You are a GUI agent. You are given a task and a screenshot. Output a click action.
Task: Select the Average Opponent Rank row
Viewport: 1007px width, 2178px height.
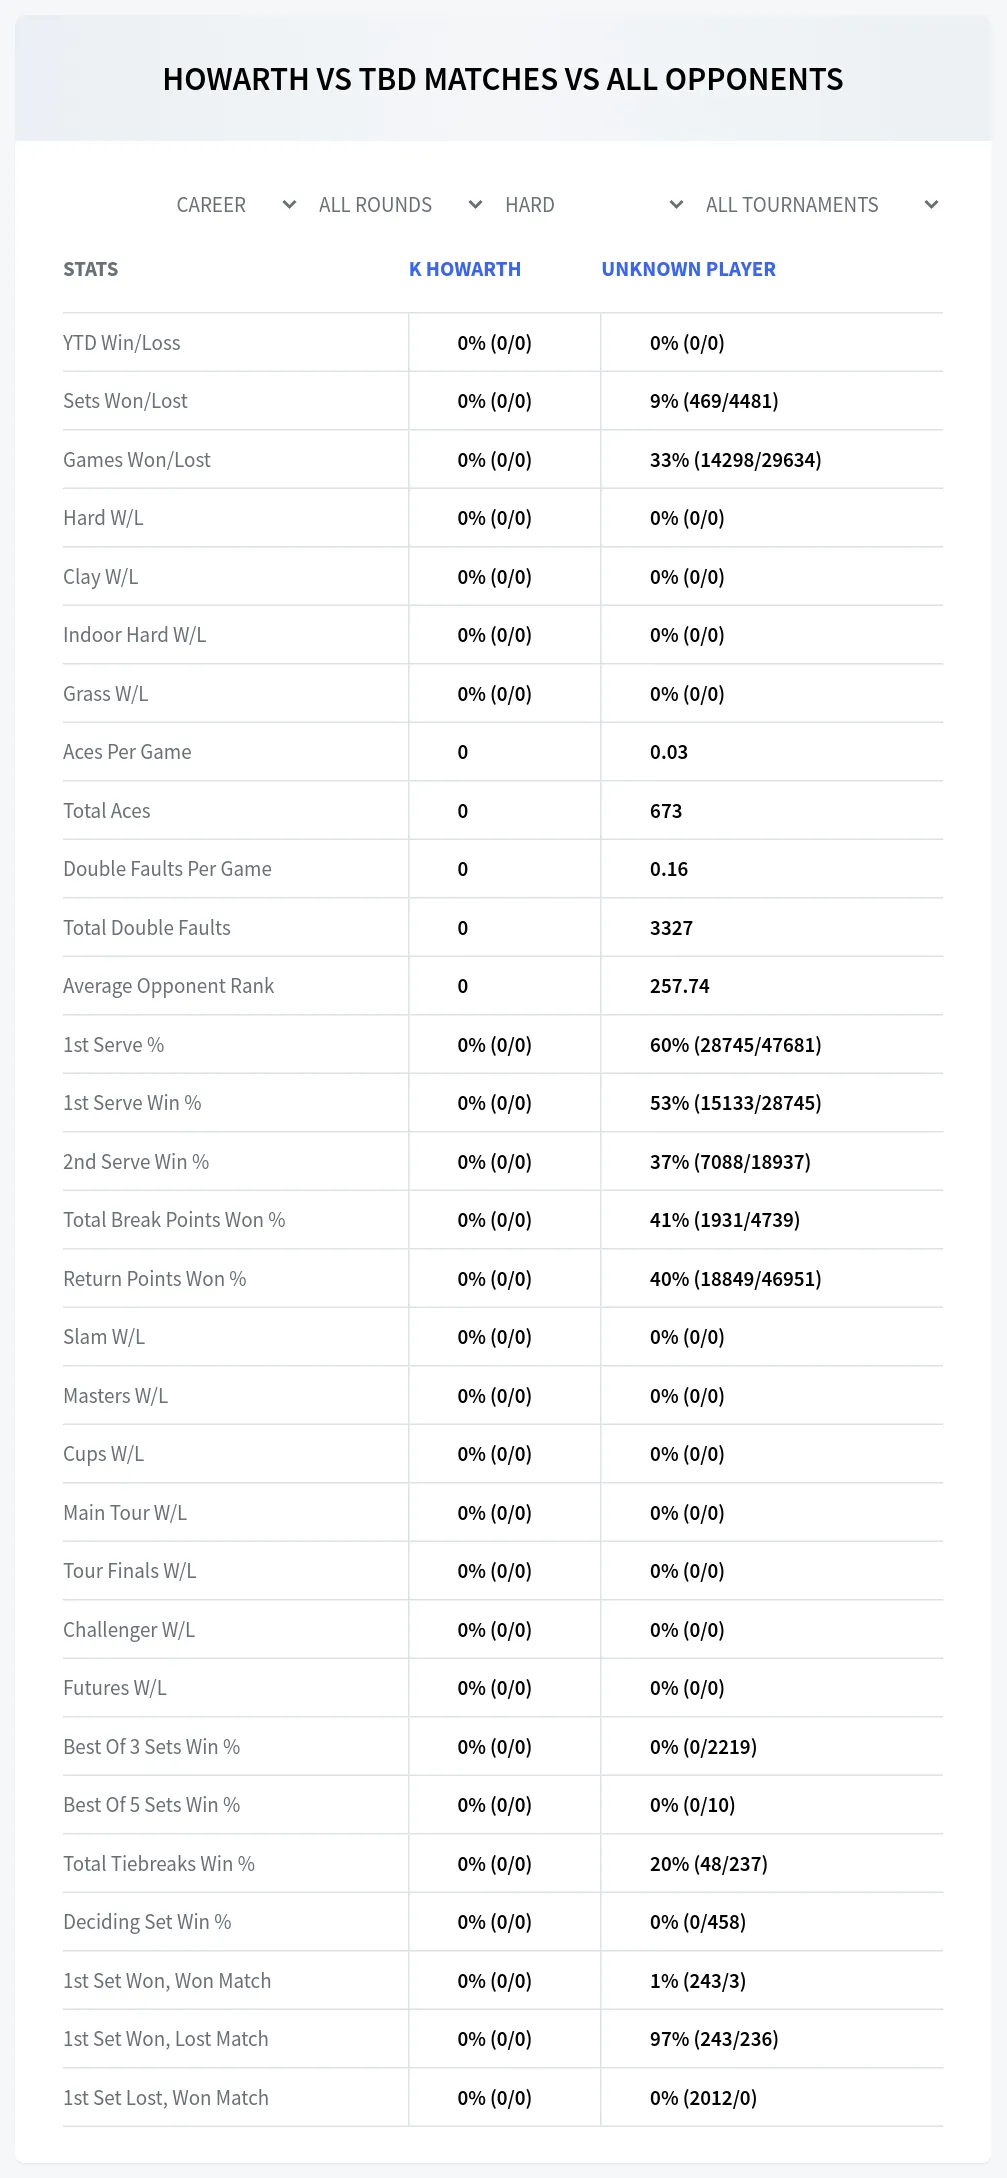coord(503,986)
